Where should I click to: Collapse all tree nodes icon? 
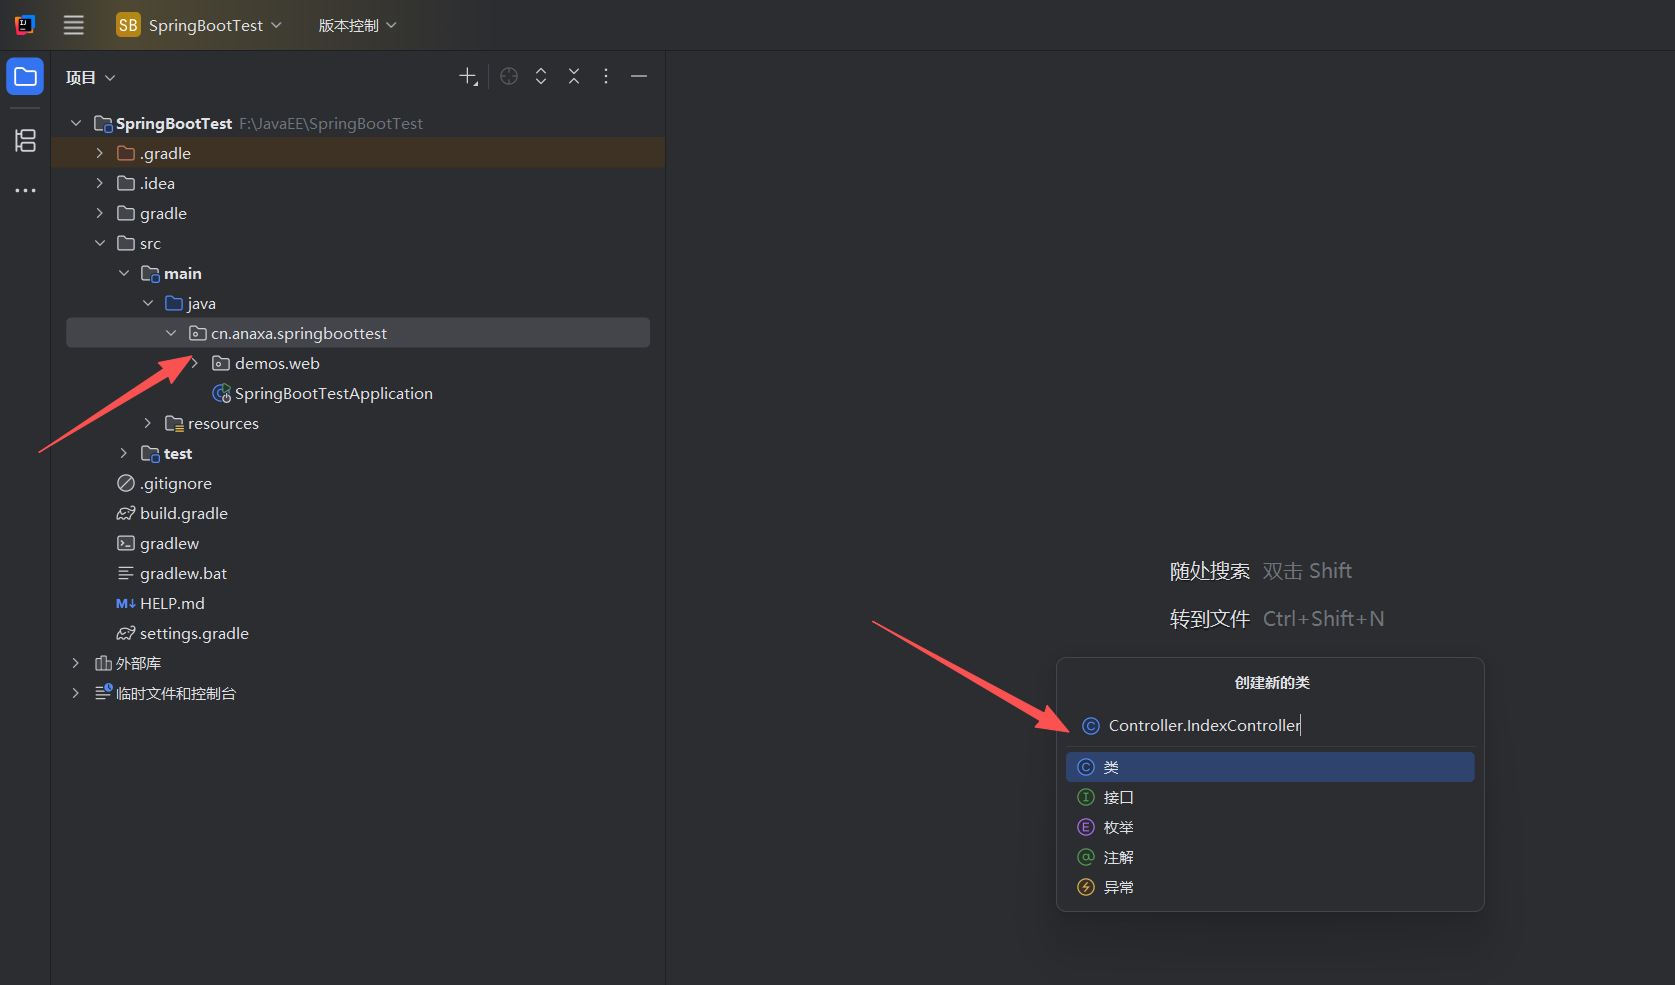pyautogui.click(x=574, y=77)
